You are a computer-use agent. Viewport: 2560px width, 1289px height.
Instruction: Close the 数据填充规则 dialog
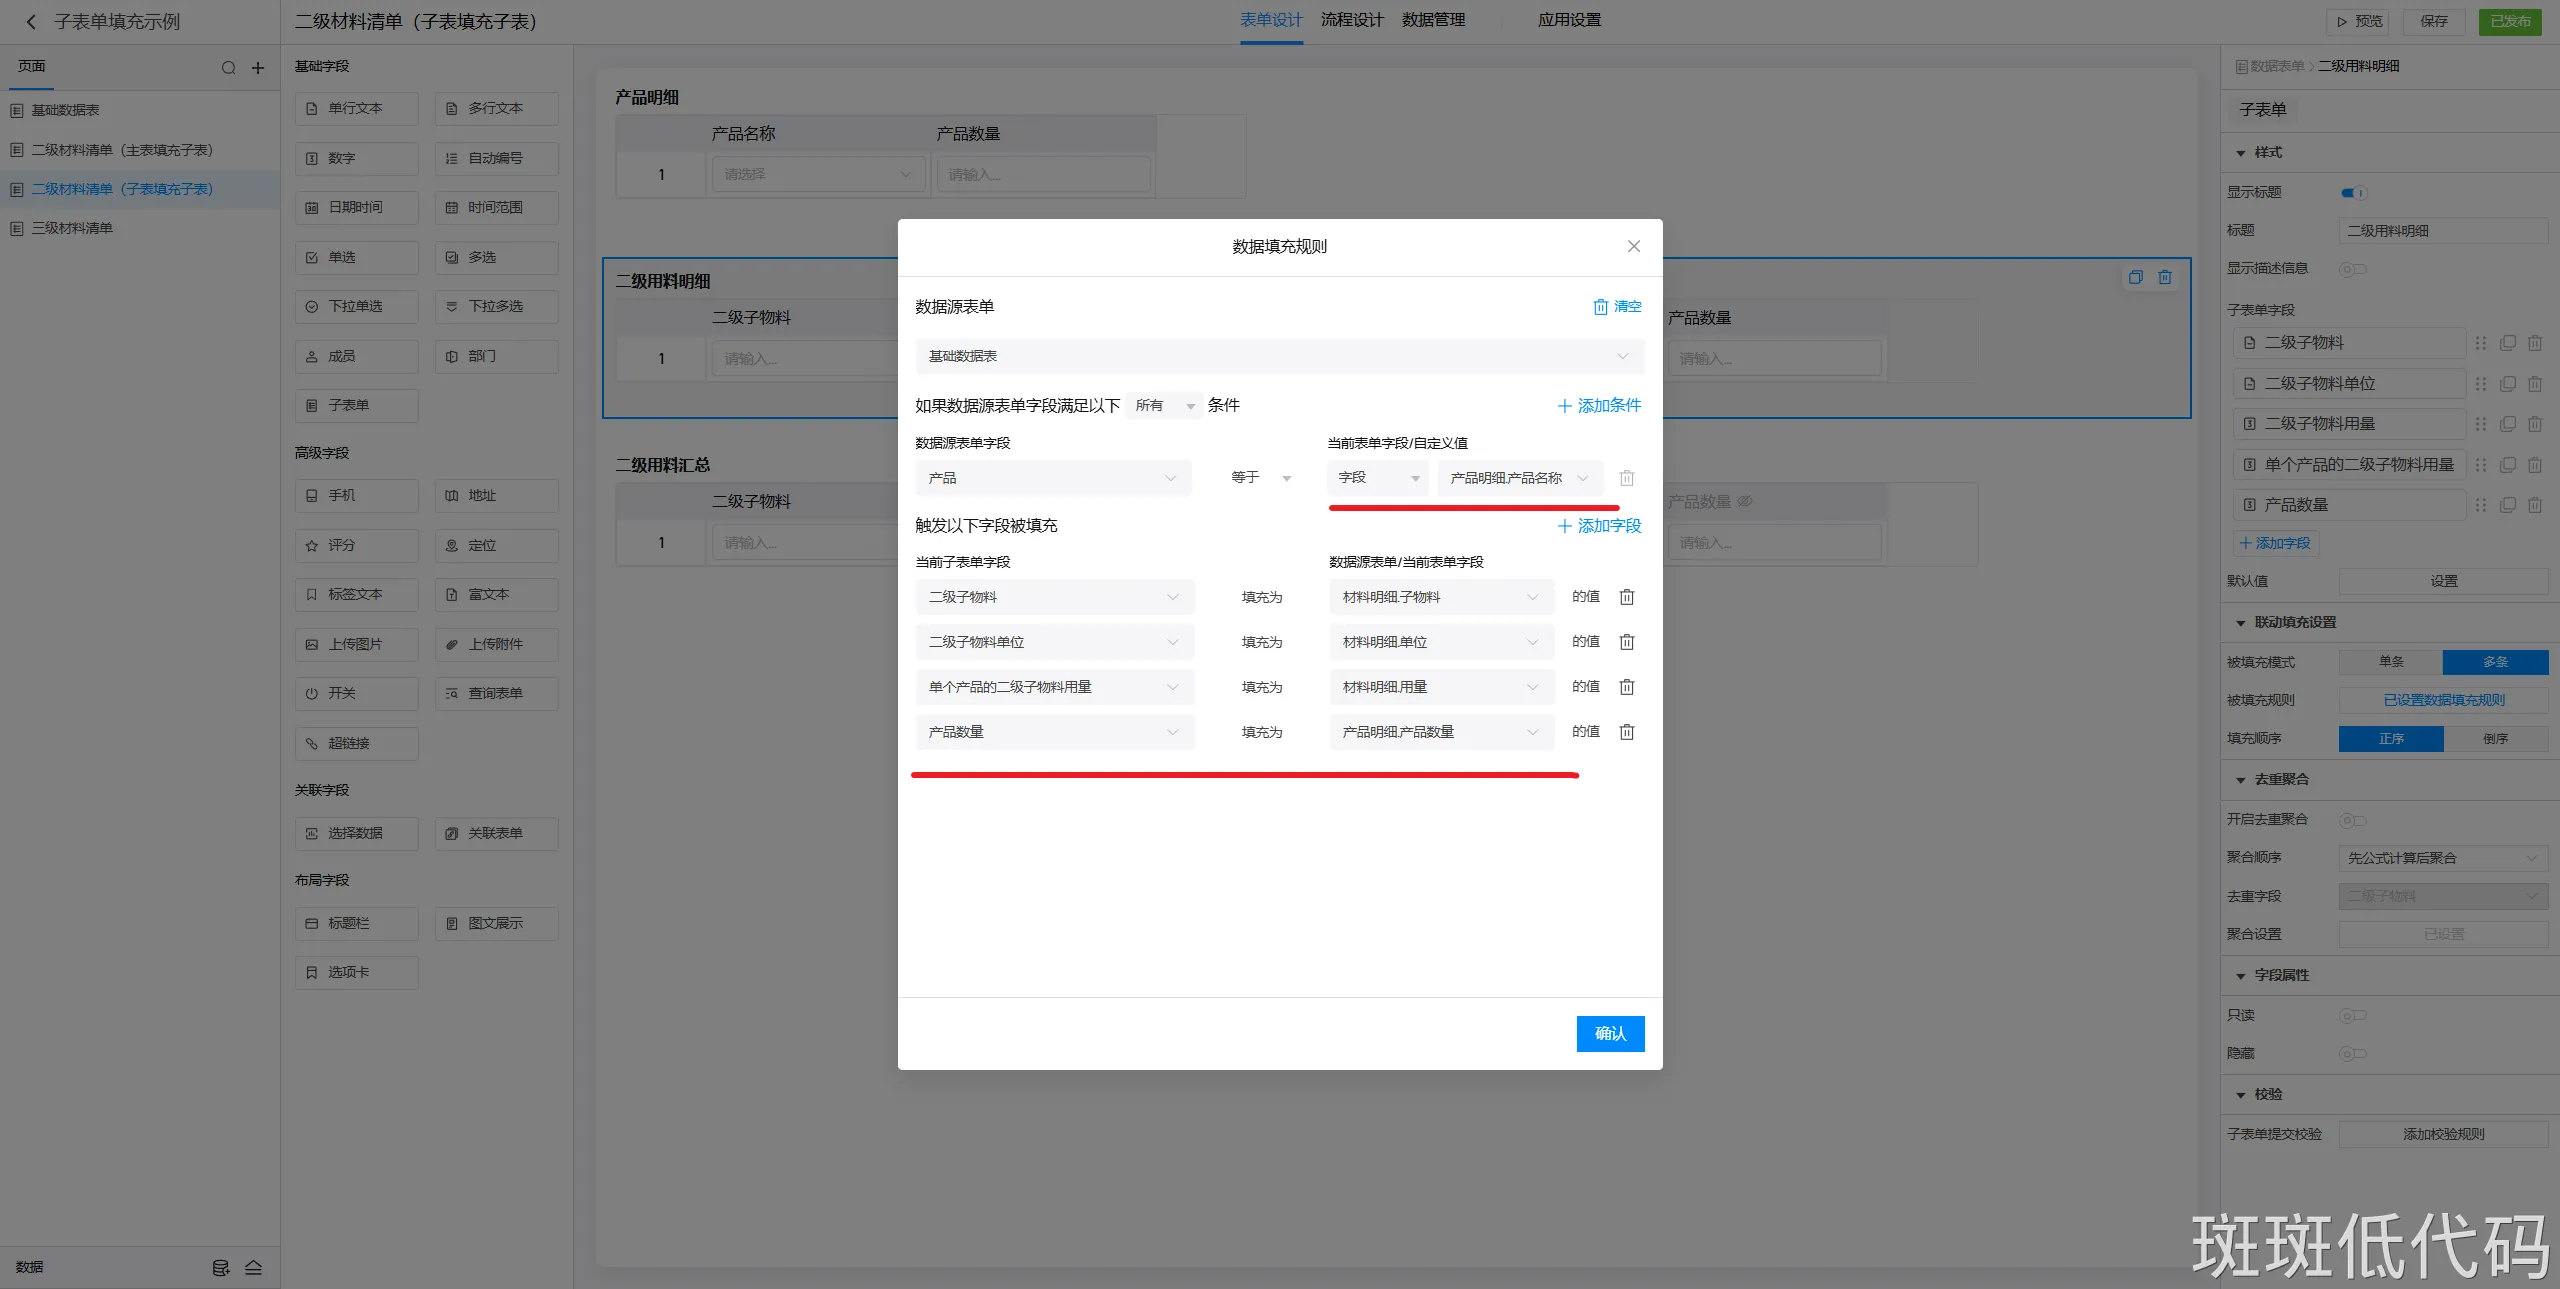tap(1633, 246)
